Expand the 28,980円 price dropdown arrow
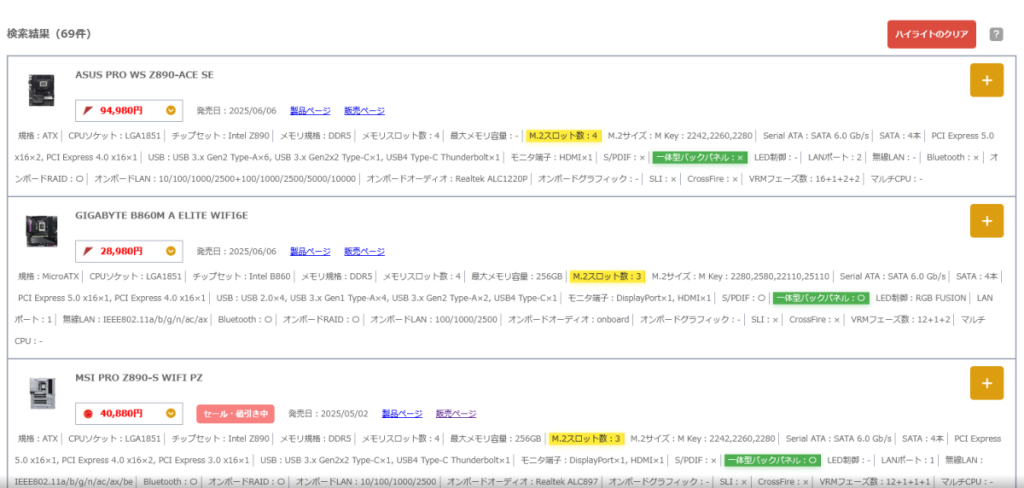Viewport: 1024px width, 488px height. pos(170,251)
